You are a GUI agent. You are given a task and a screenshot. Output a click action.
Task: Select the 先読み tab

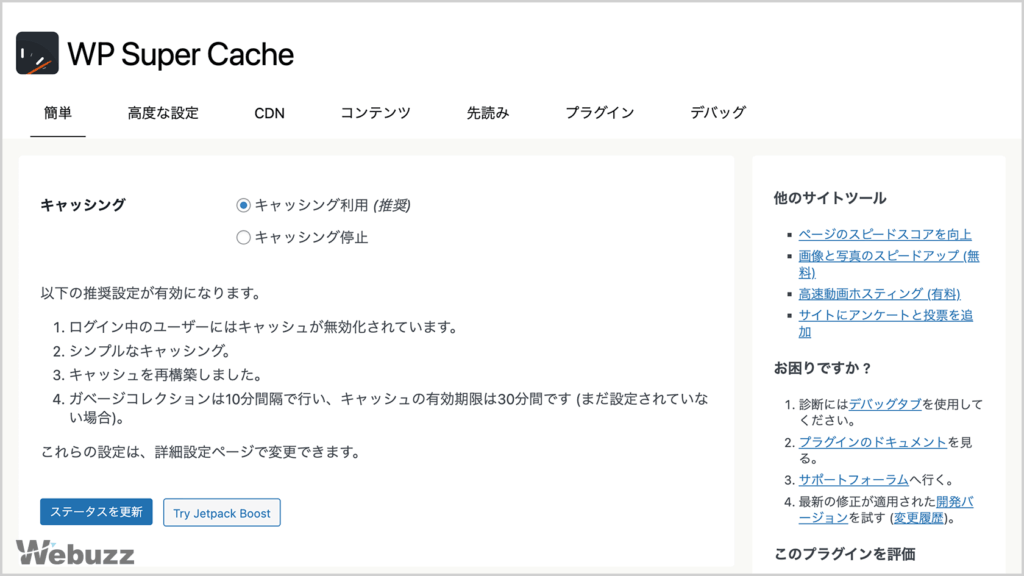coord(488,113)
